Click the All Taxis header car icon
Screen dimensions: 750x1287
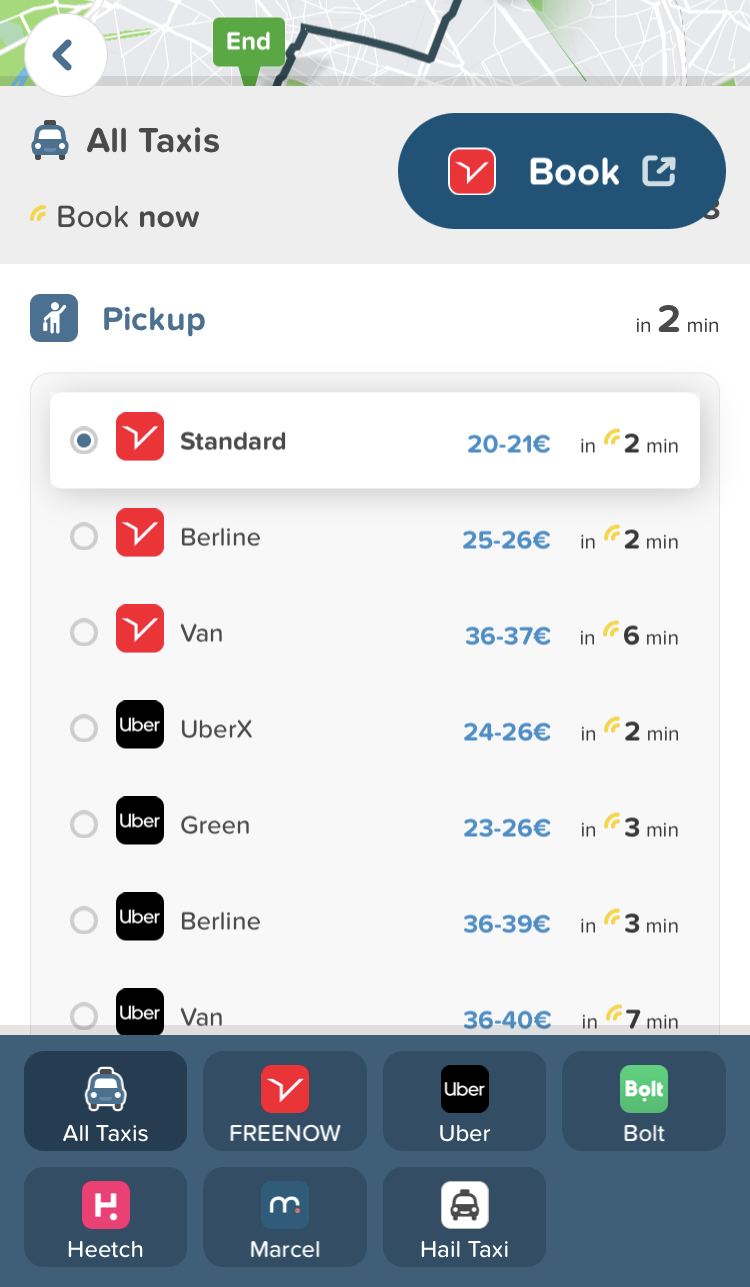click(x=50, y=141)
